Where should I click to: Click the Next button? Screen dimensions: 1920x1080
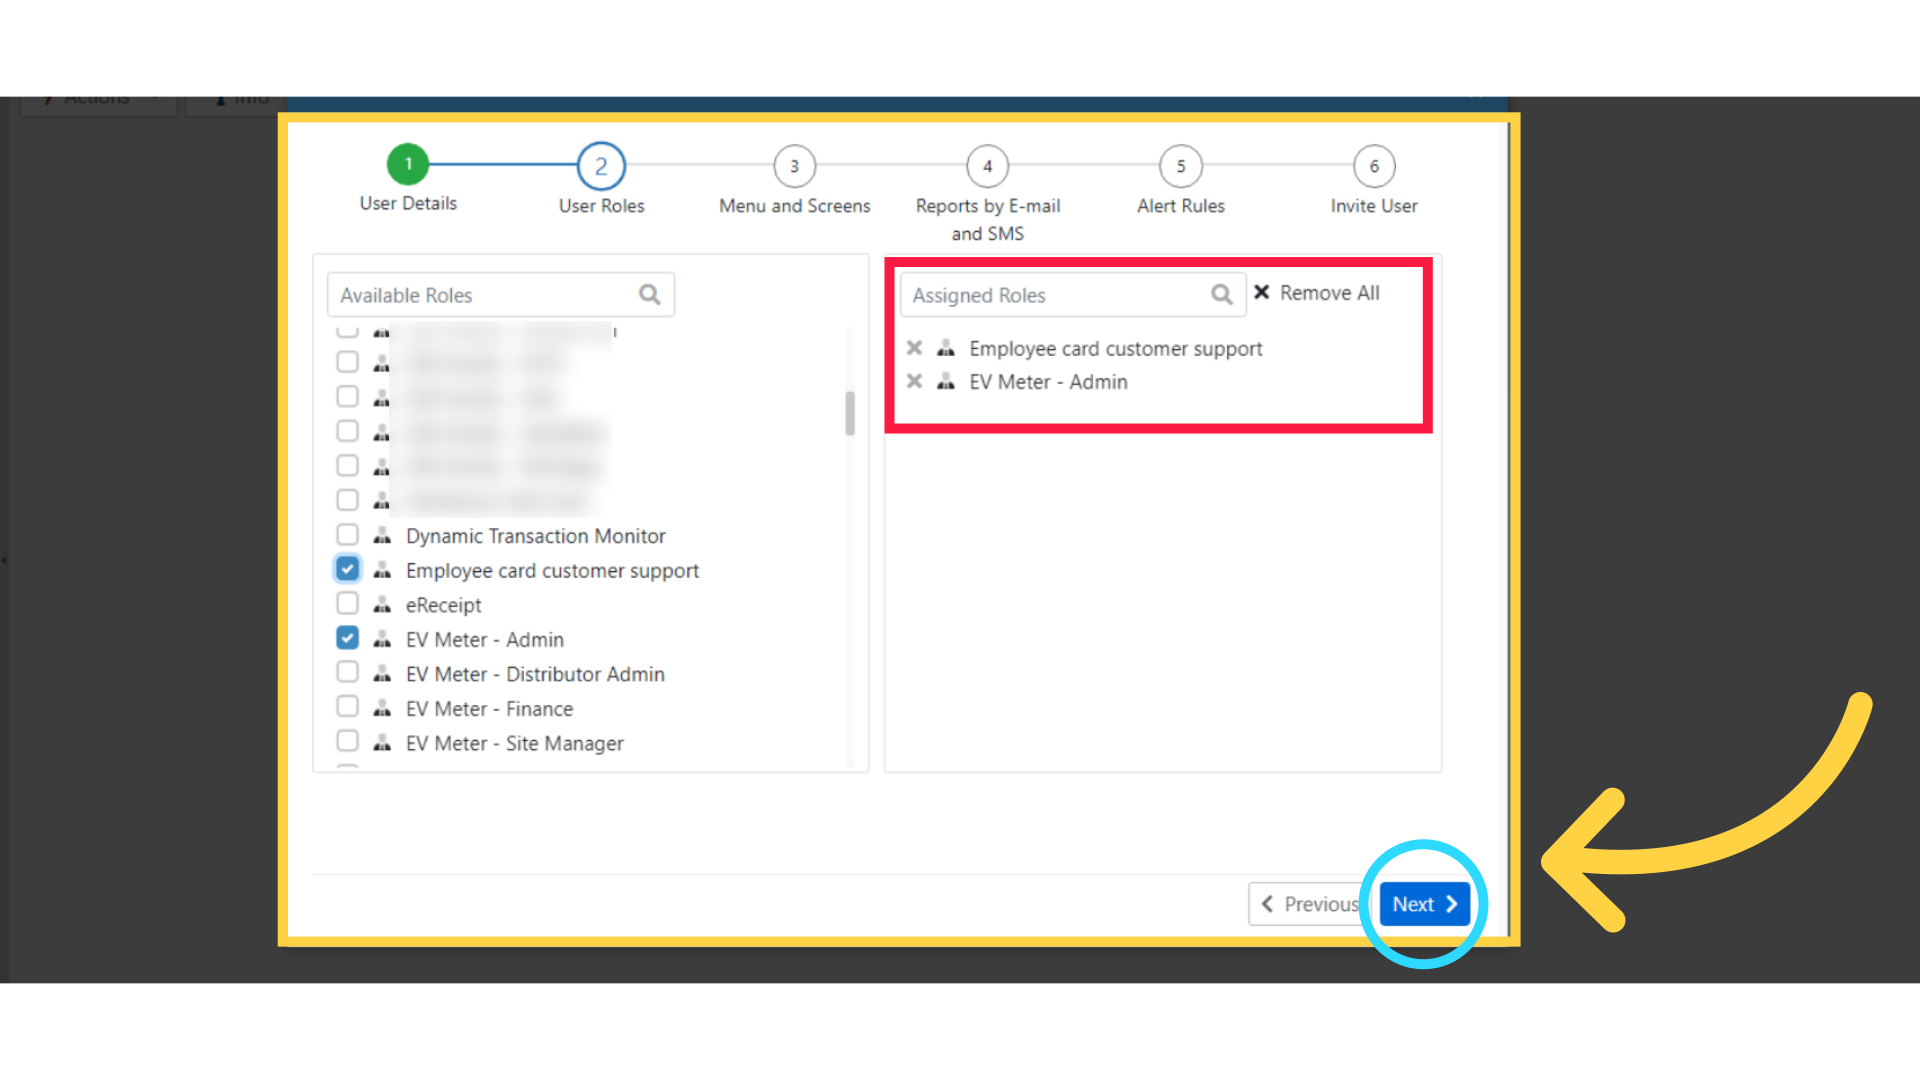click(1424, 904)
